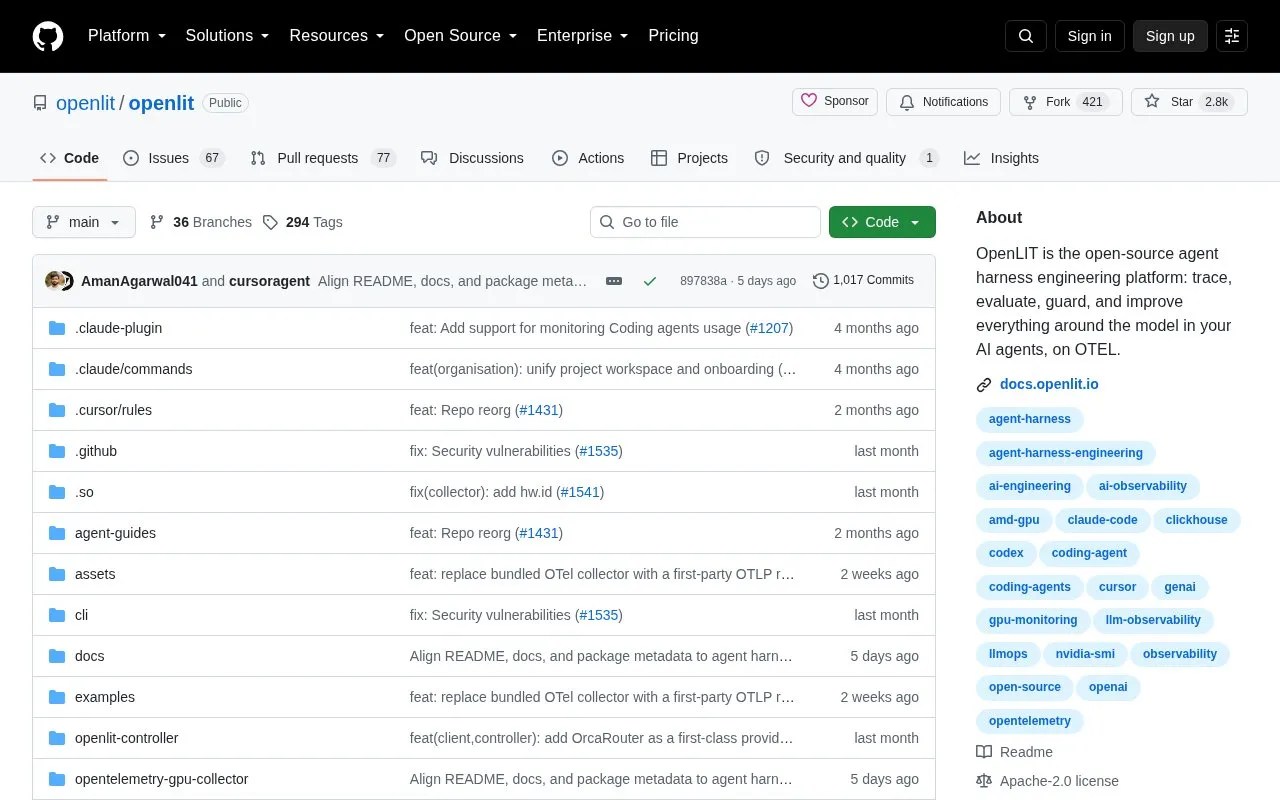The height and width of the screenshot is (800, 1280).
Task: Click the search magnifier icon in header
Action: click(x=1026, y=36)
